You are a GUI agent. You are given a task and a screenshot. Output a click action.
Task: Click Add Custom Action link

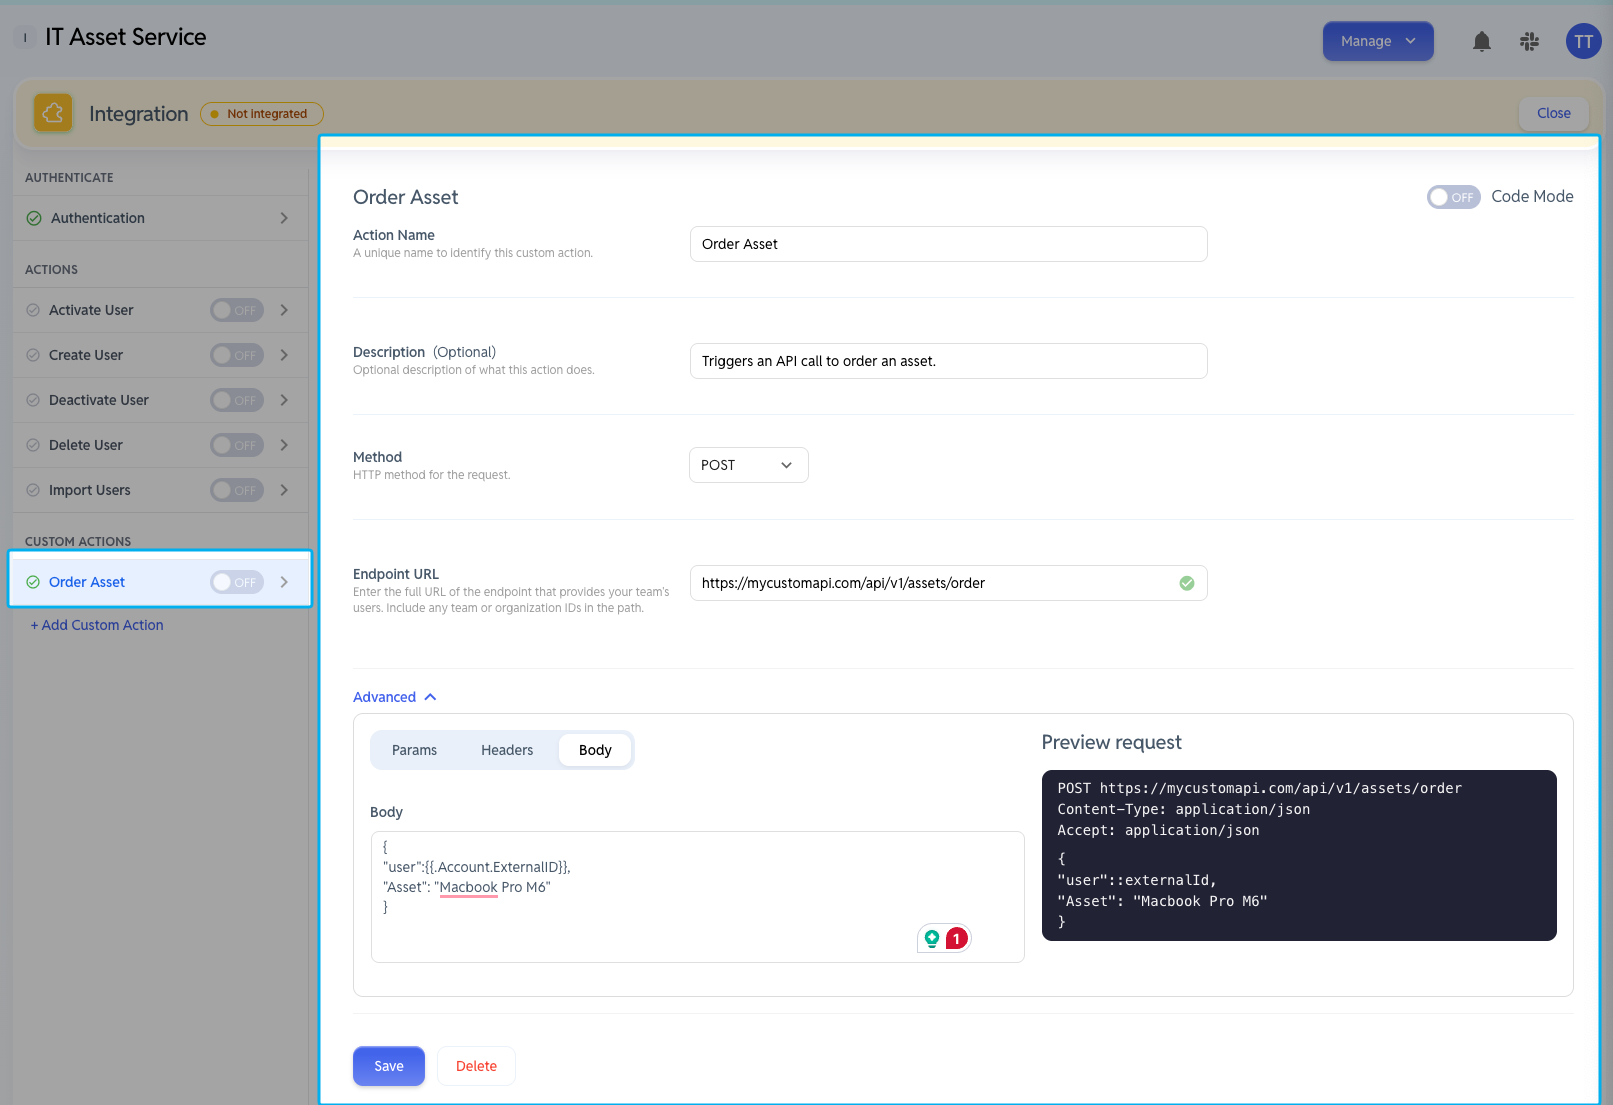click(x=97, y=625)
